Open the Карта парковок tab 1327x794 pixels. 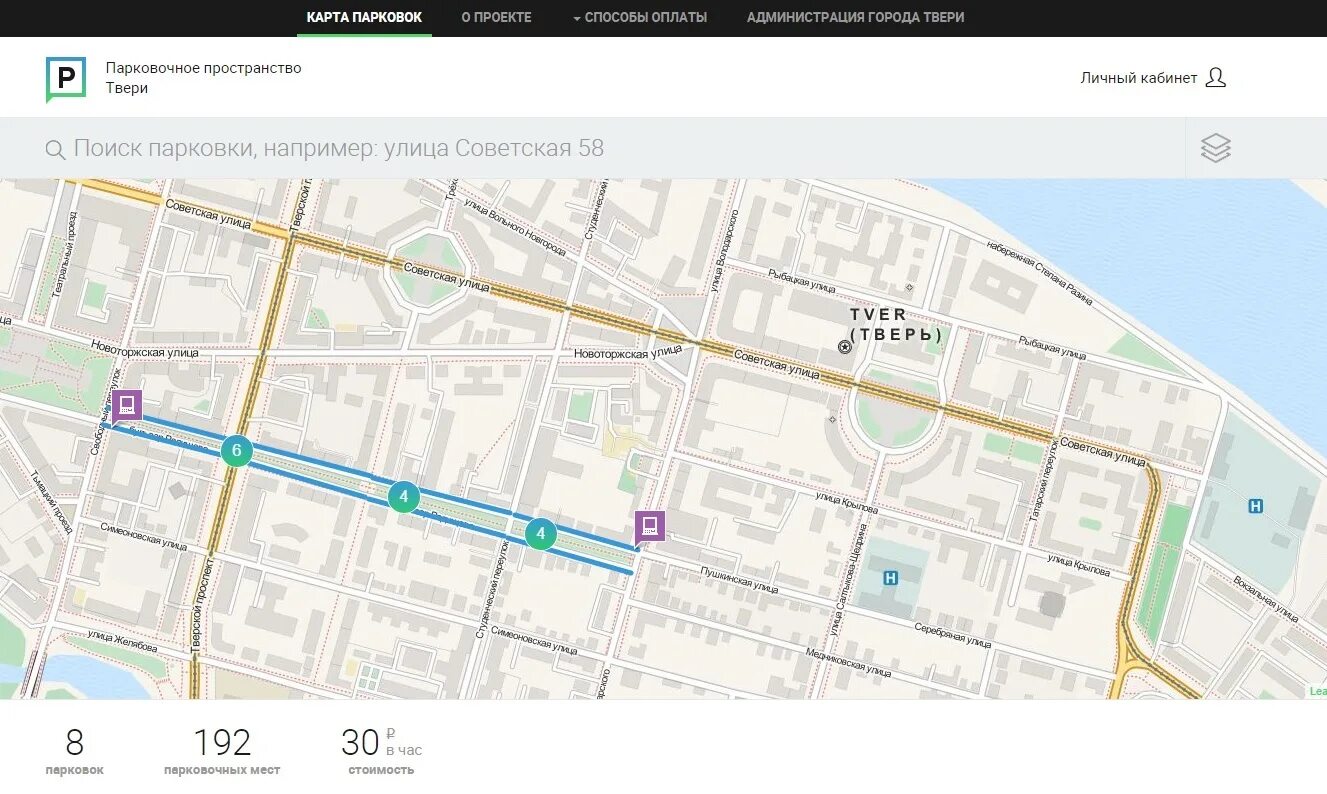coord(364,18)
